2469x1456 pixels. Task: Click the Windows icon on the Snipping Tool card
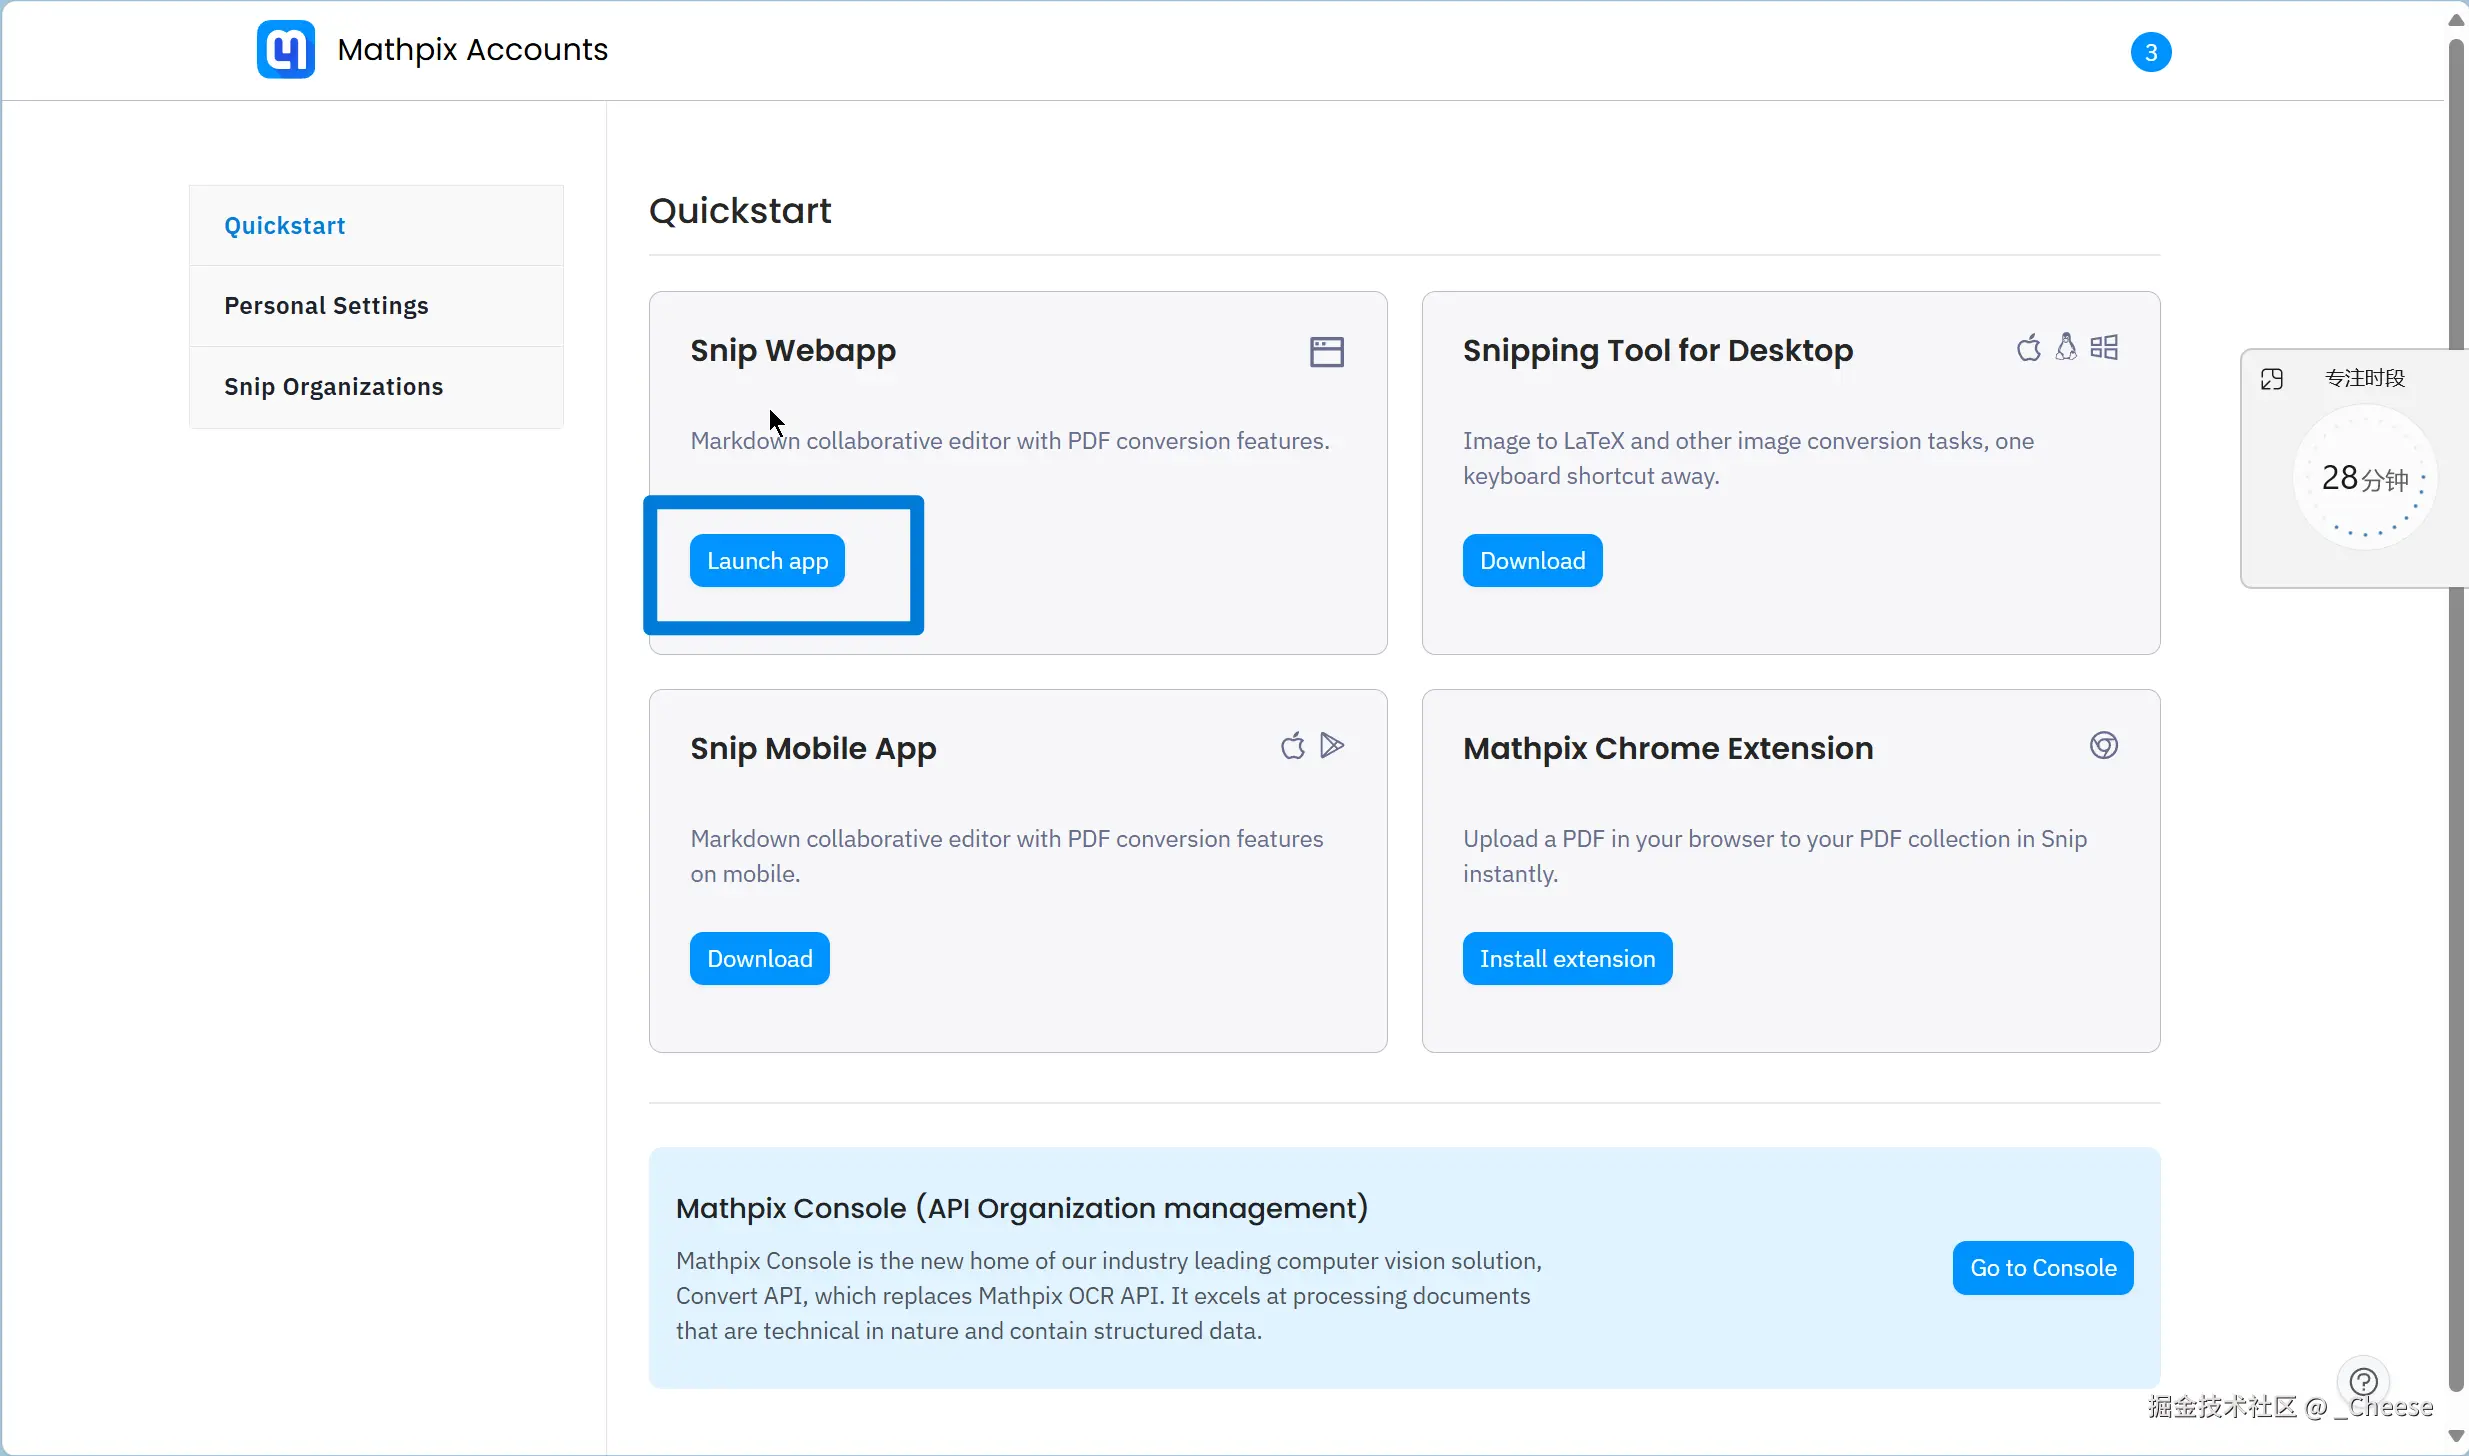pyautogui.click(x=2104, y=347)
